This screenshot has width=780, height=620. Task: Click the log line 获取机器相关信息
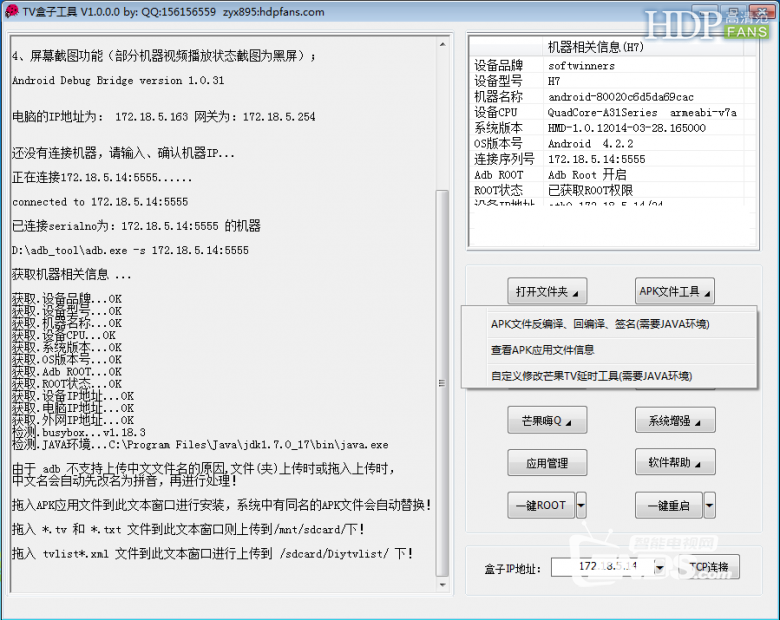72,274
